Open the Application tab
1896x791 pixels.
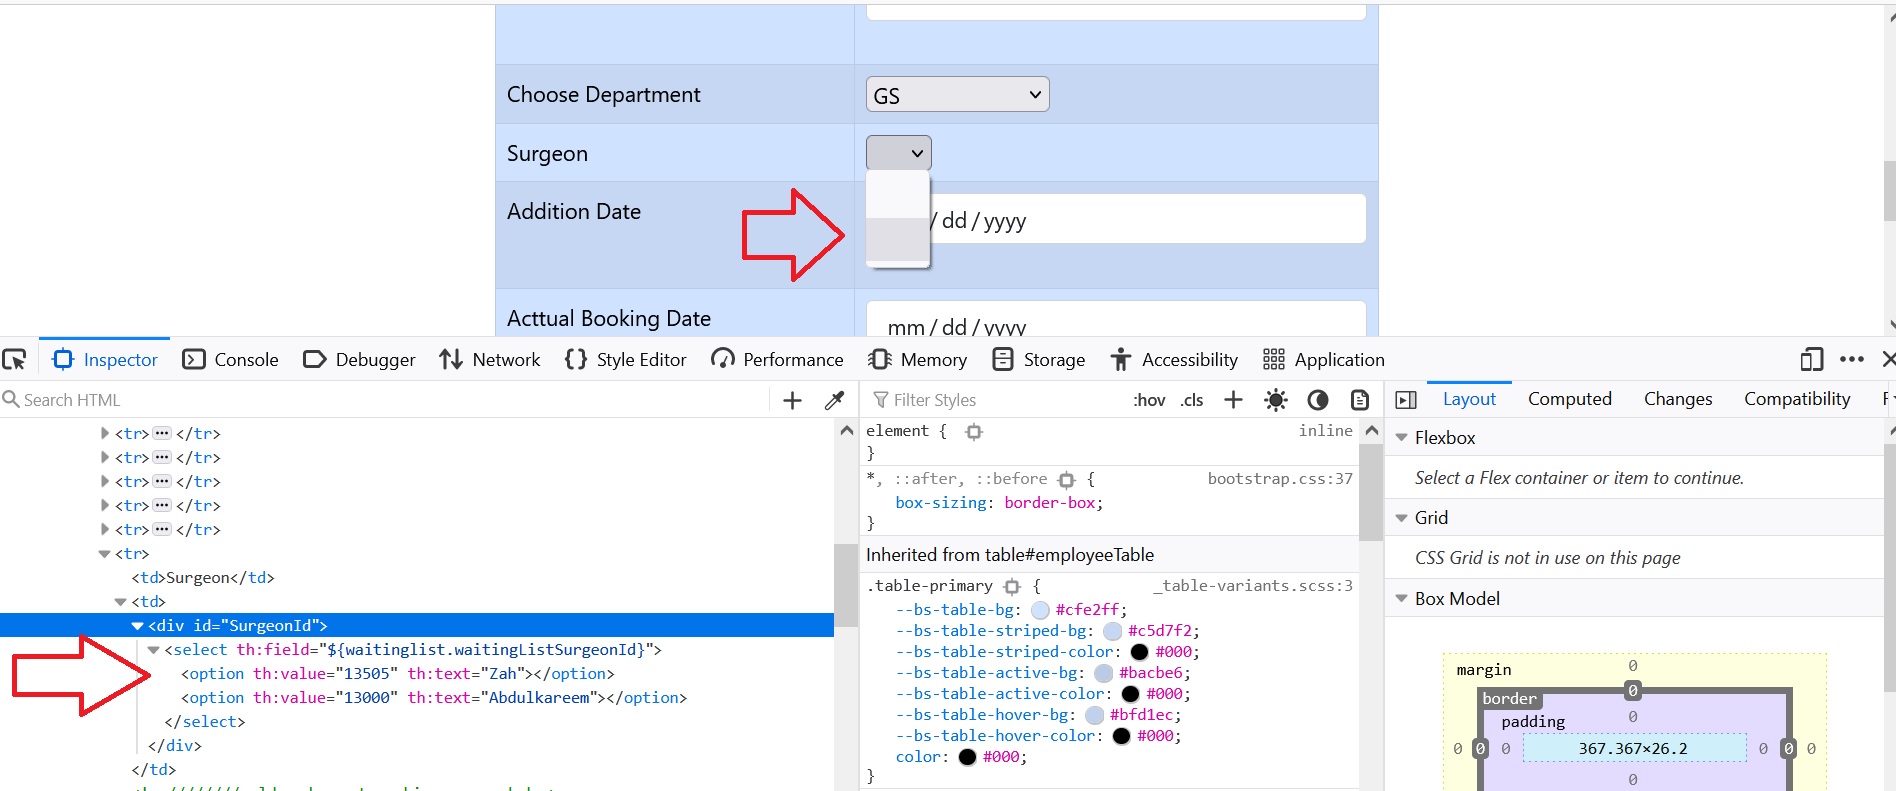click(x=1323, y=359)
